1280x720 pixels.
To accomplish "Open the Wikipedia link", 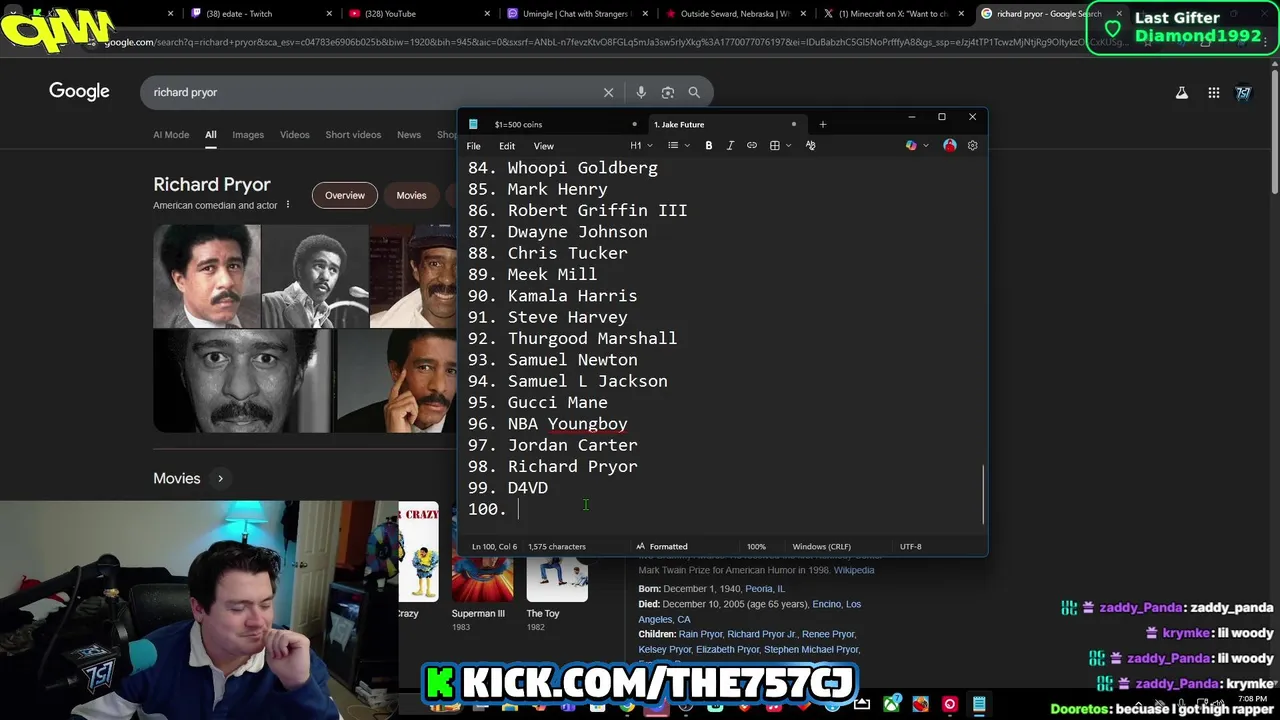I will (x=854, y=570).
